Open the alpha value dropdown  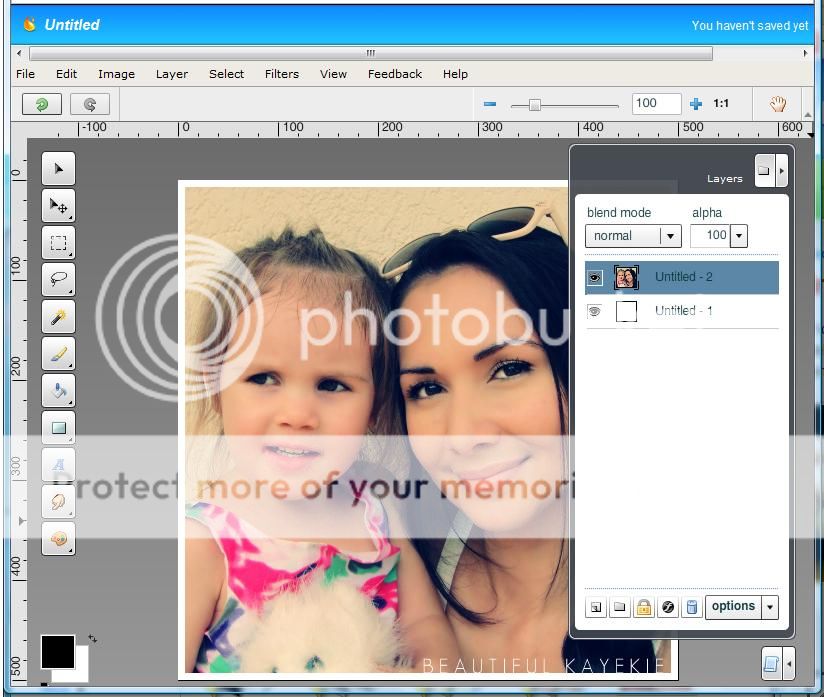click(739, 236)
